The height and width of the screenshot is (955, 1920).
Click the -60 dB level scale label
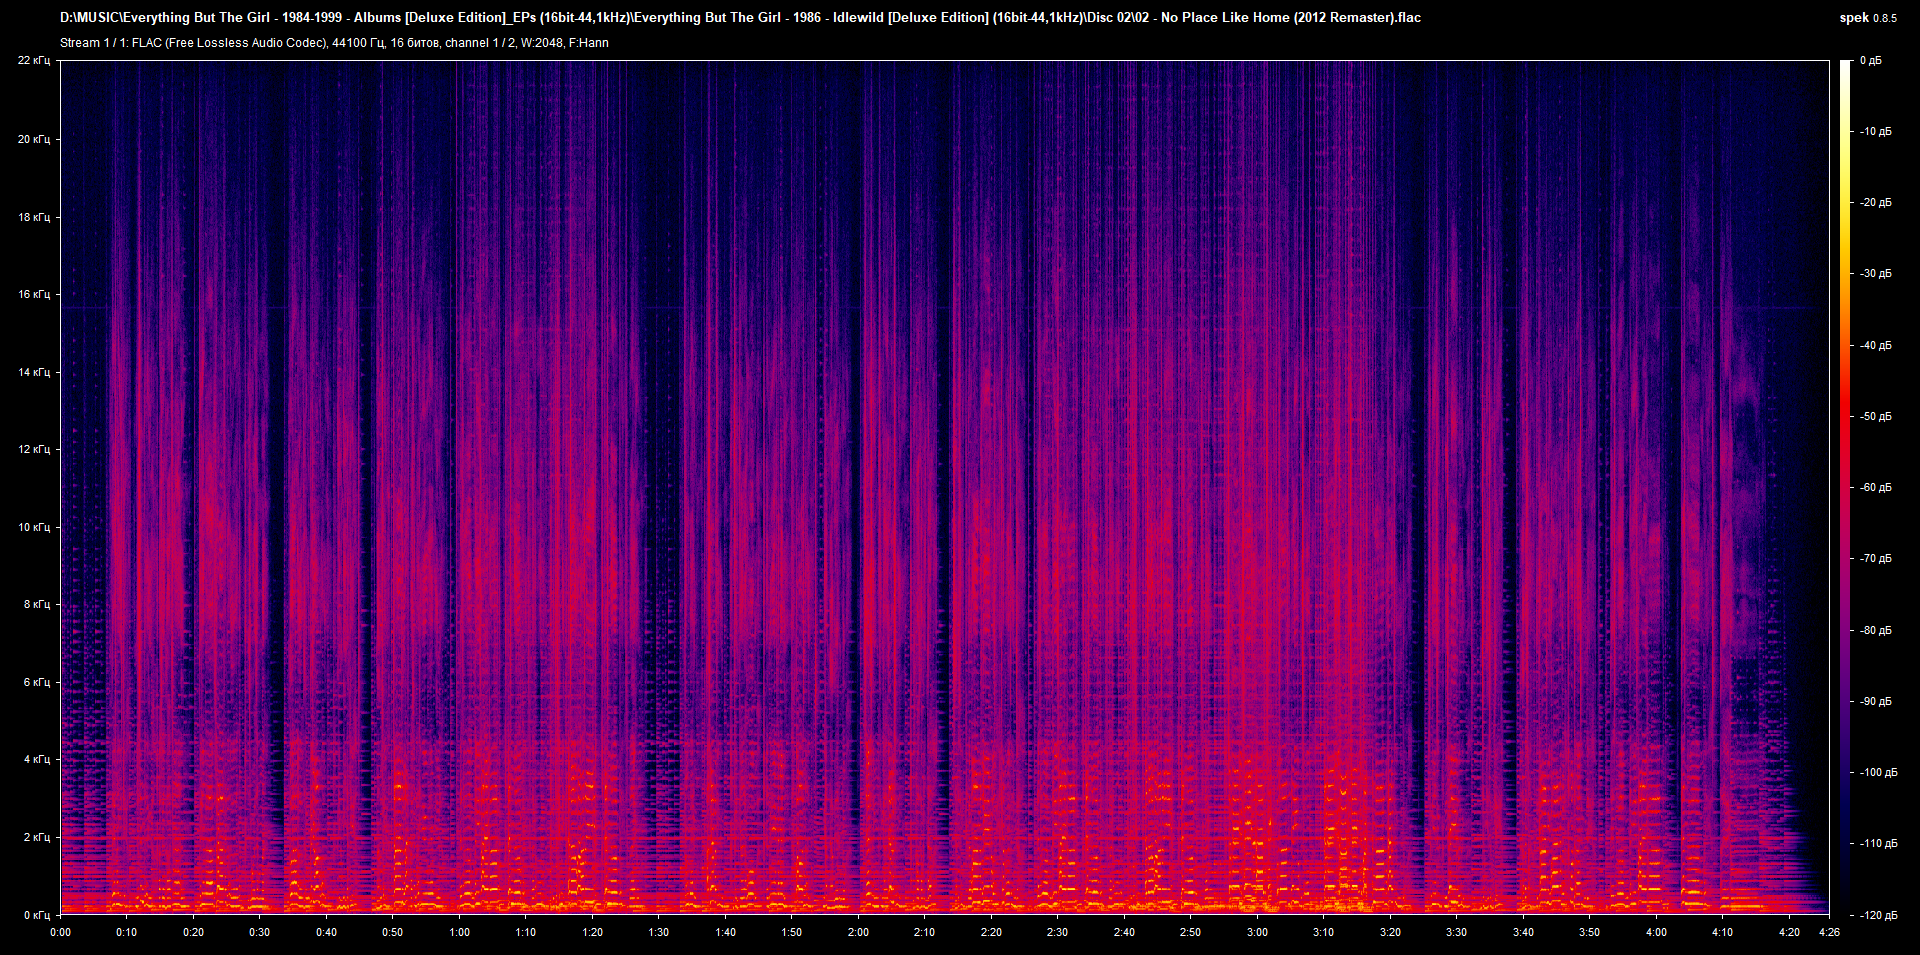pos(1875,488)
